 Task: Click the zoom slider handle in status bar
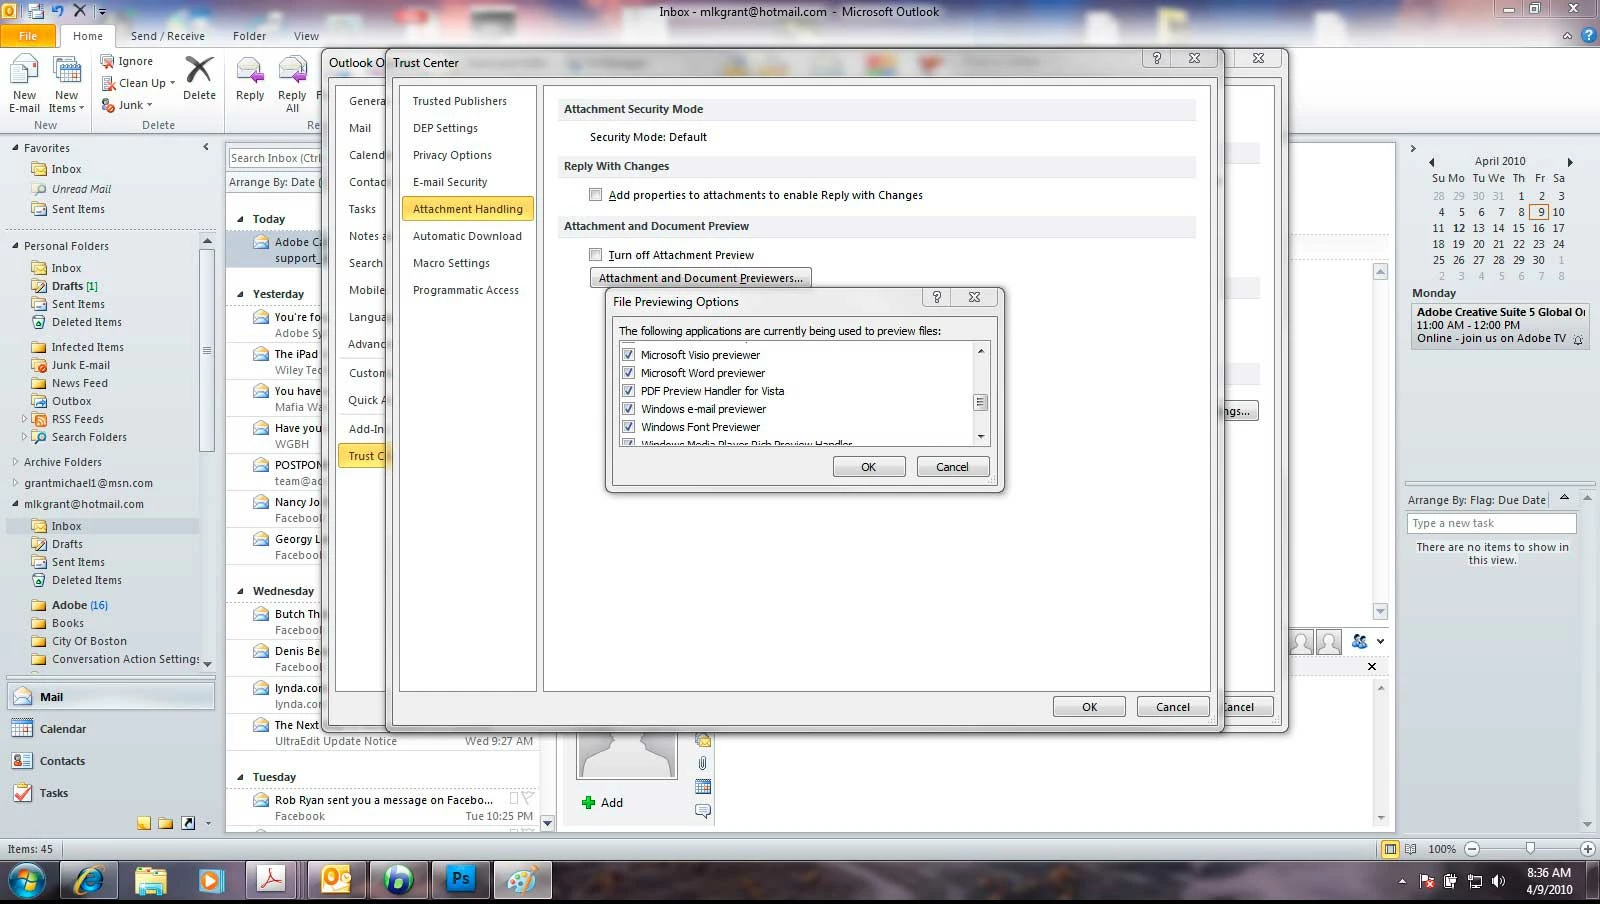coord(1530,848)
